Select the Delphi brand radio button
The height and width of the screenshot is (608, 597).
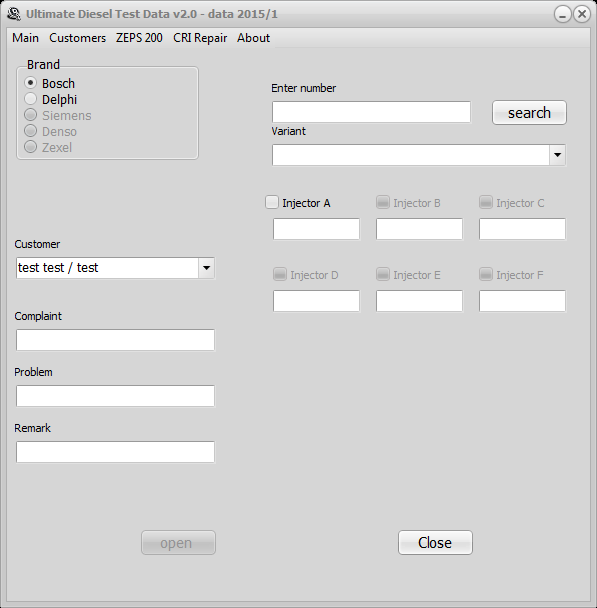(x=31, y=99)
